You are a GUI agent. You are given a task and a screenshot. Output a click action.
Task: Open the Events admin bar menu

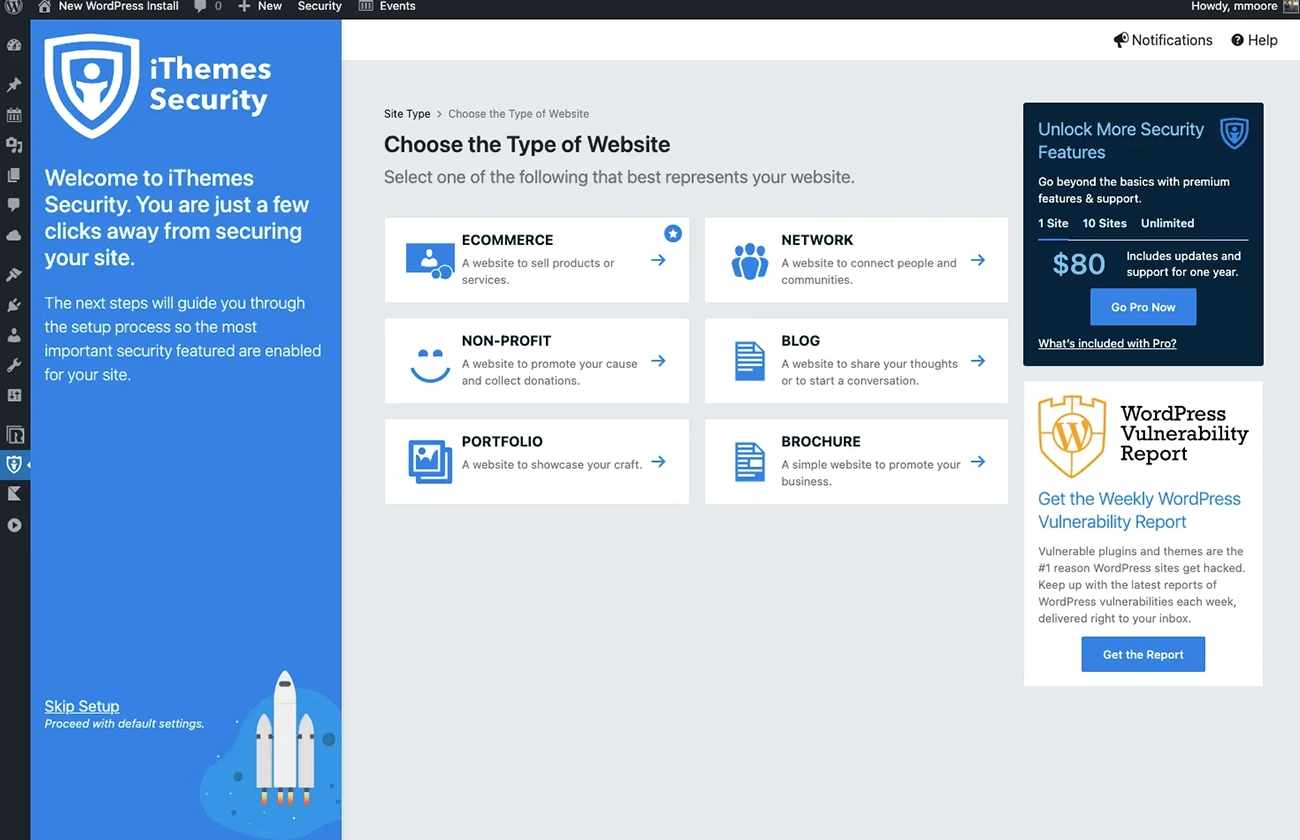(x=387, y=6)
